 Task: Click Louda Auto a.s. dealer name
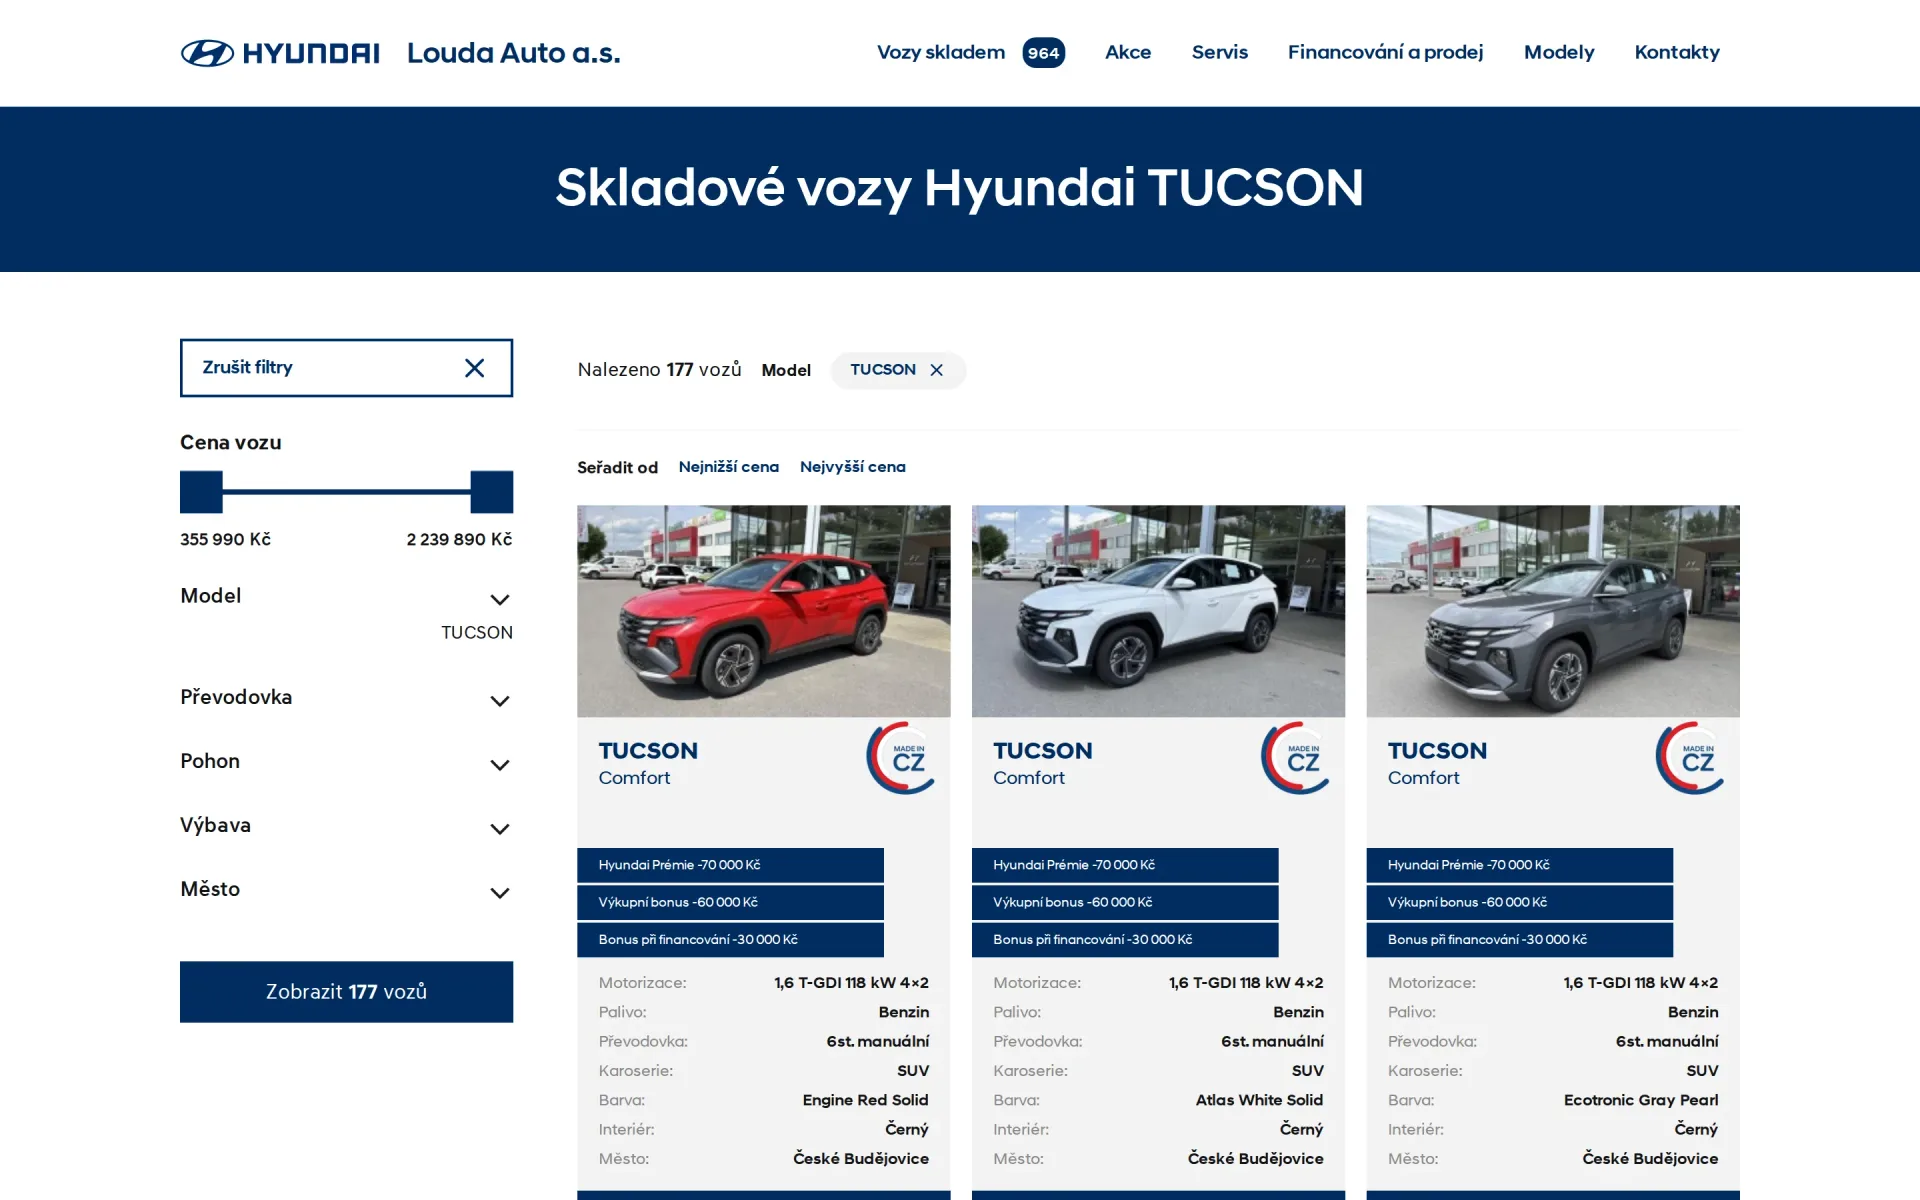click(x=513, y=53)
